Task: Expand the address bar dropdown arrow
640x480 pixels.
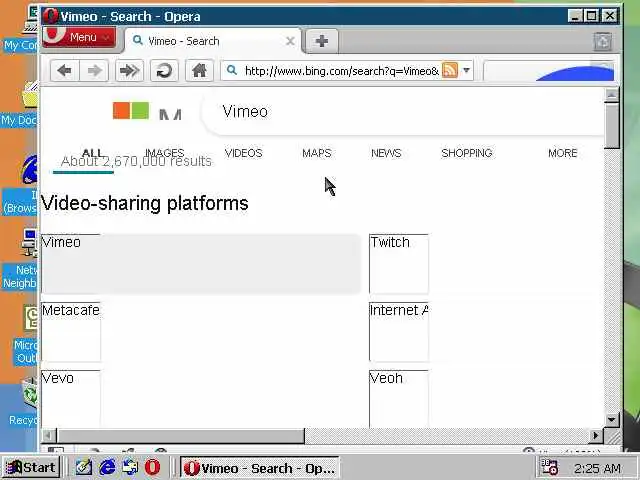Action: pos(467,70)
